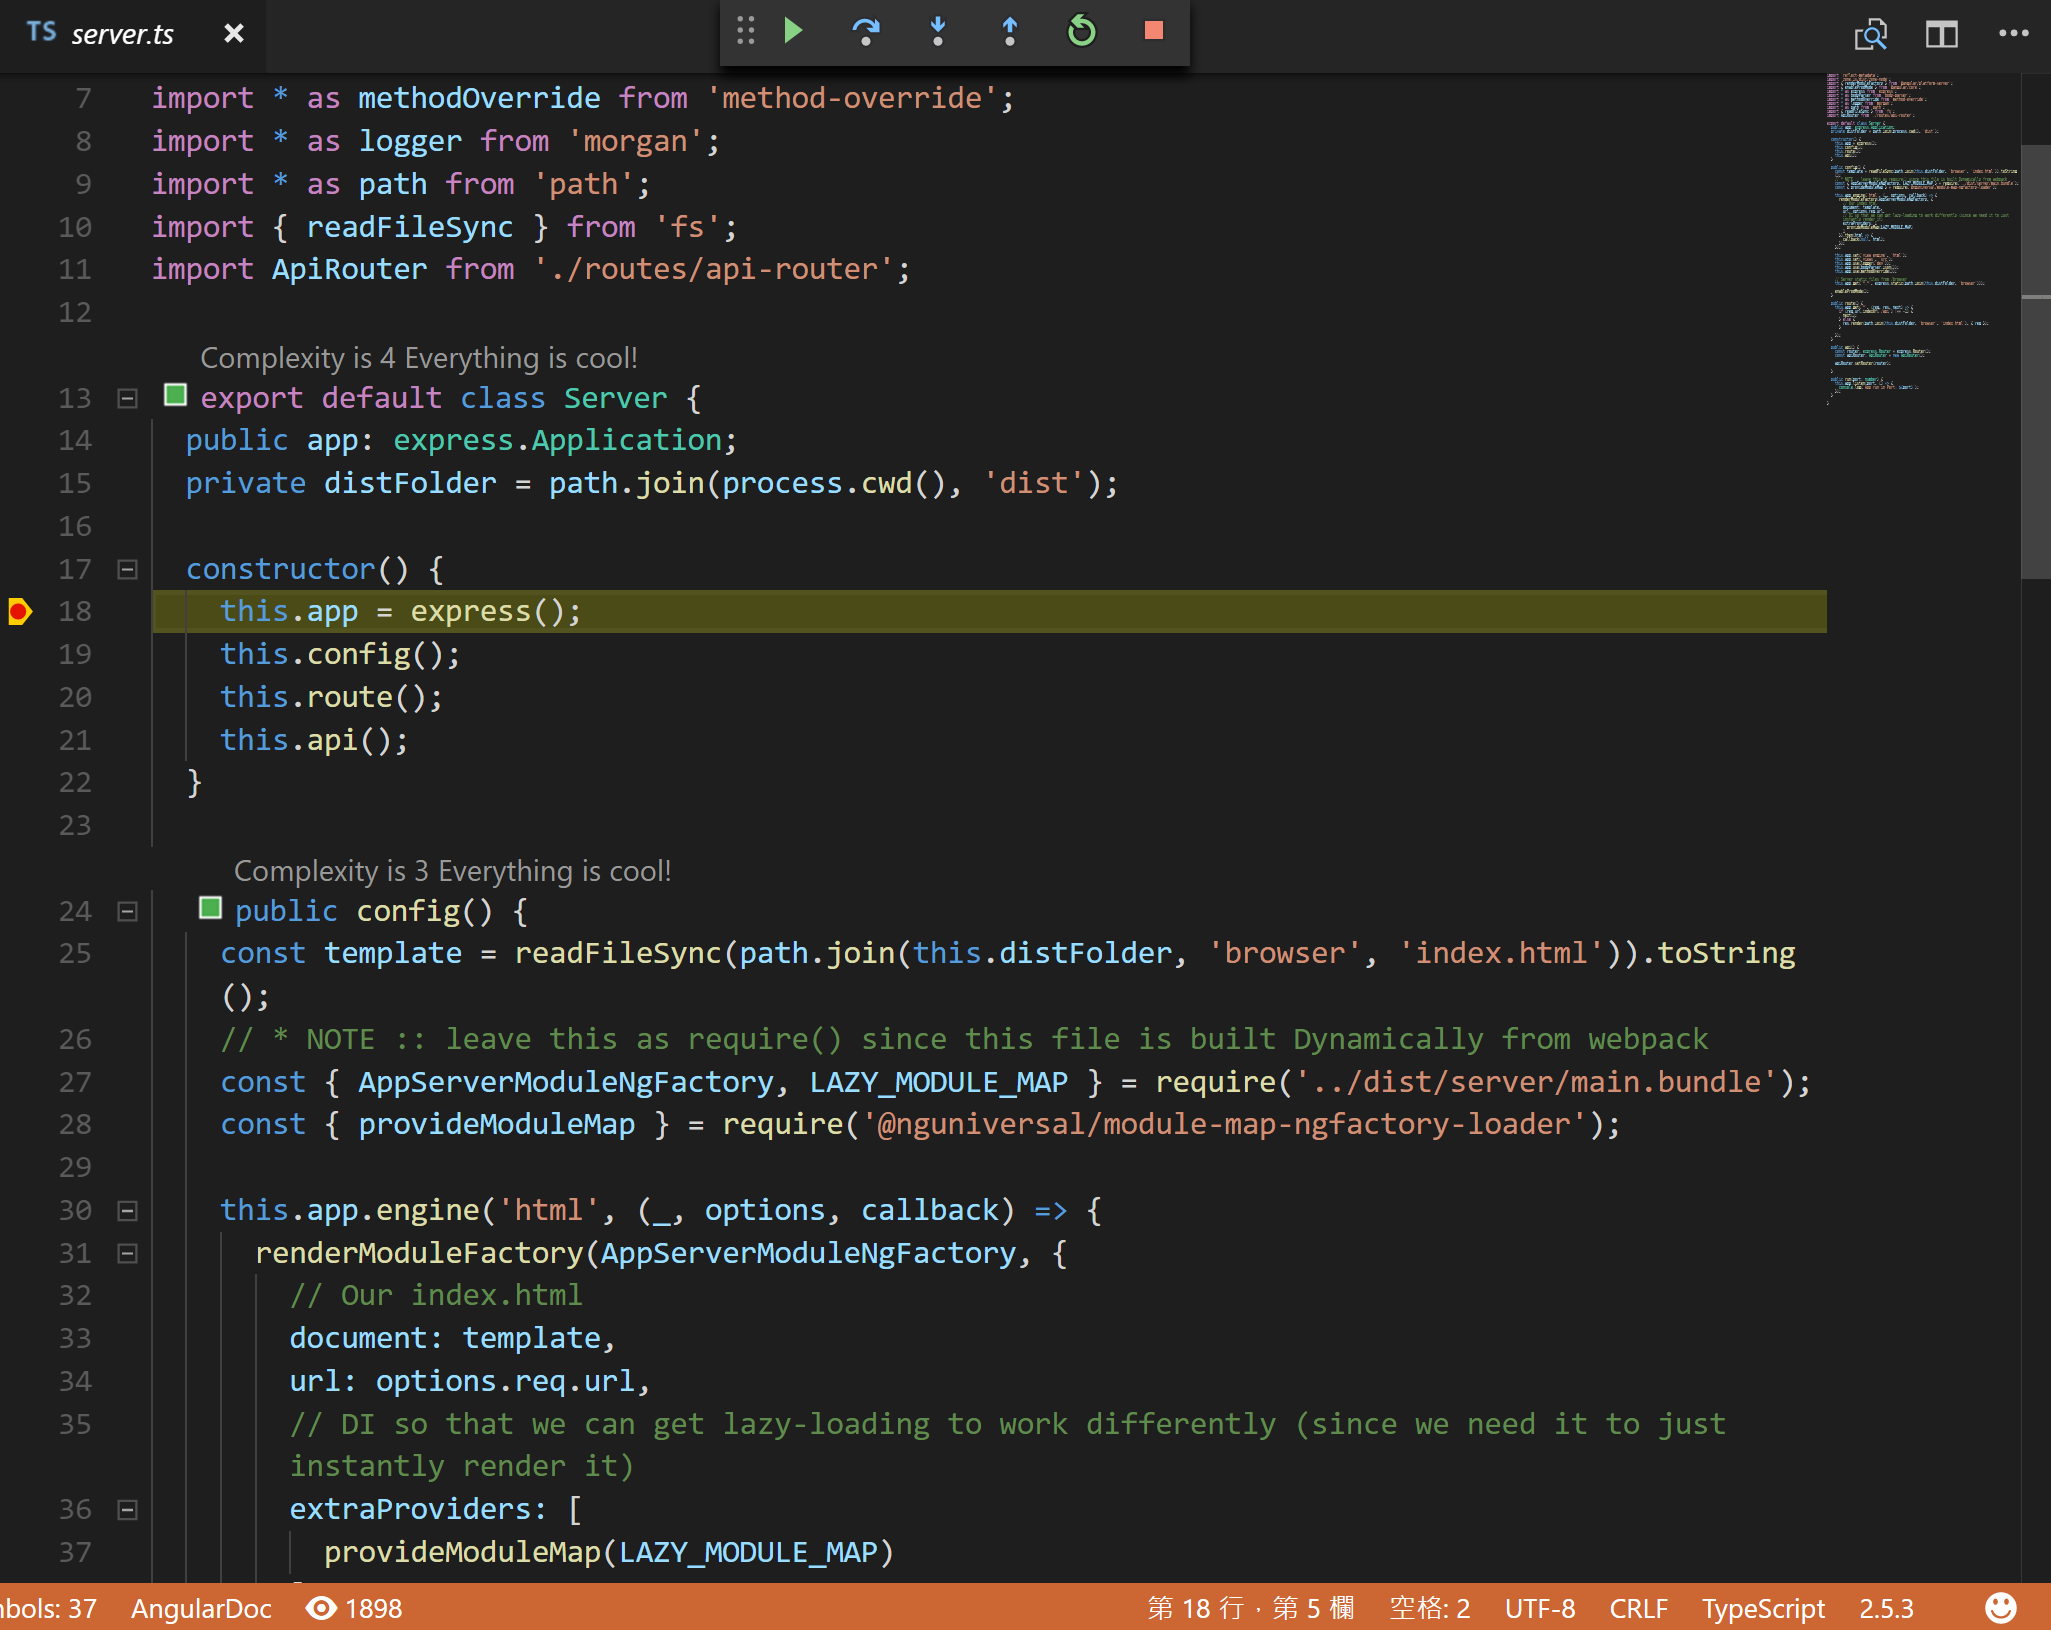2051x1630 pixels.
Task: Restart the debug session
Action: [x=1082, y=31]
